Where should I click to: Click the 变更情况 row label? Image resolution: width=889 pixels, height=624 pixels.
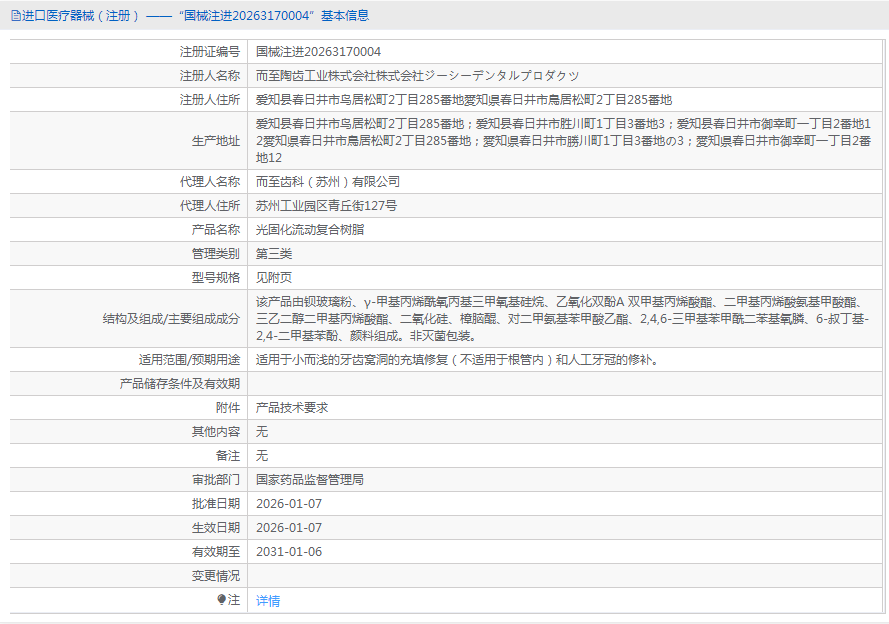coord(216,576)
